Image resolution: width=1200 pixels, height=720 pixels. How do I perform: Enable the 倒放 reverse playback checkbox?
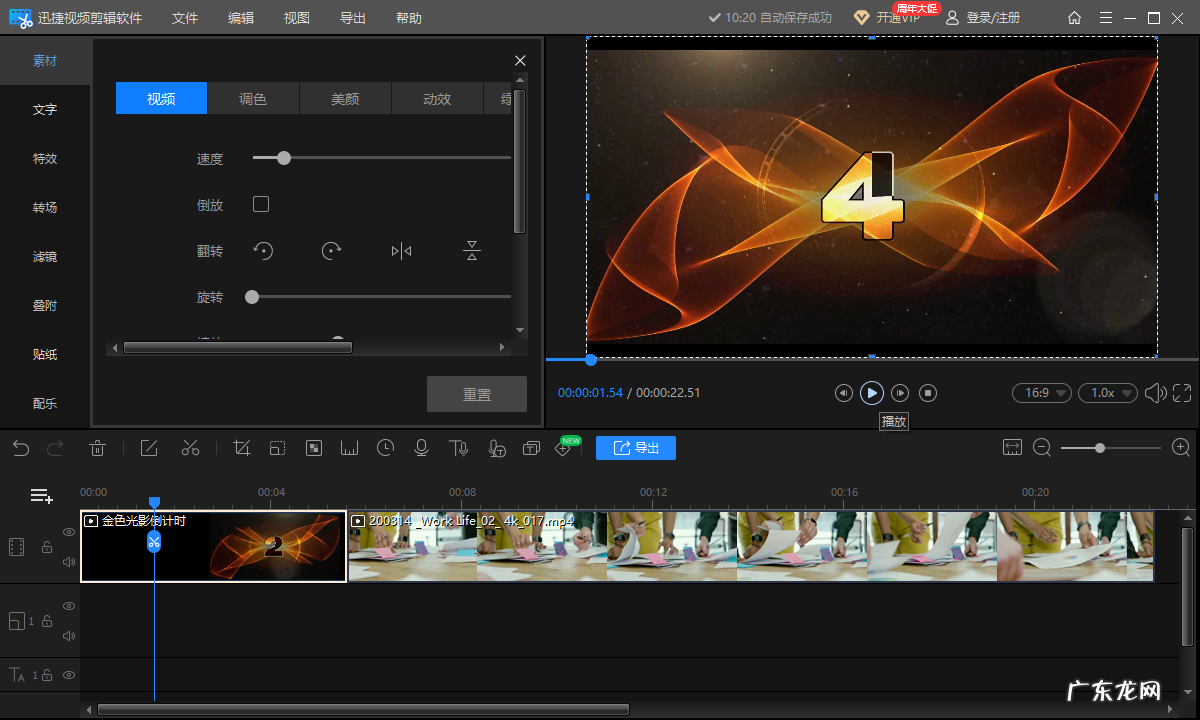click(261, 204)
